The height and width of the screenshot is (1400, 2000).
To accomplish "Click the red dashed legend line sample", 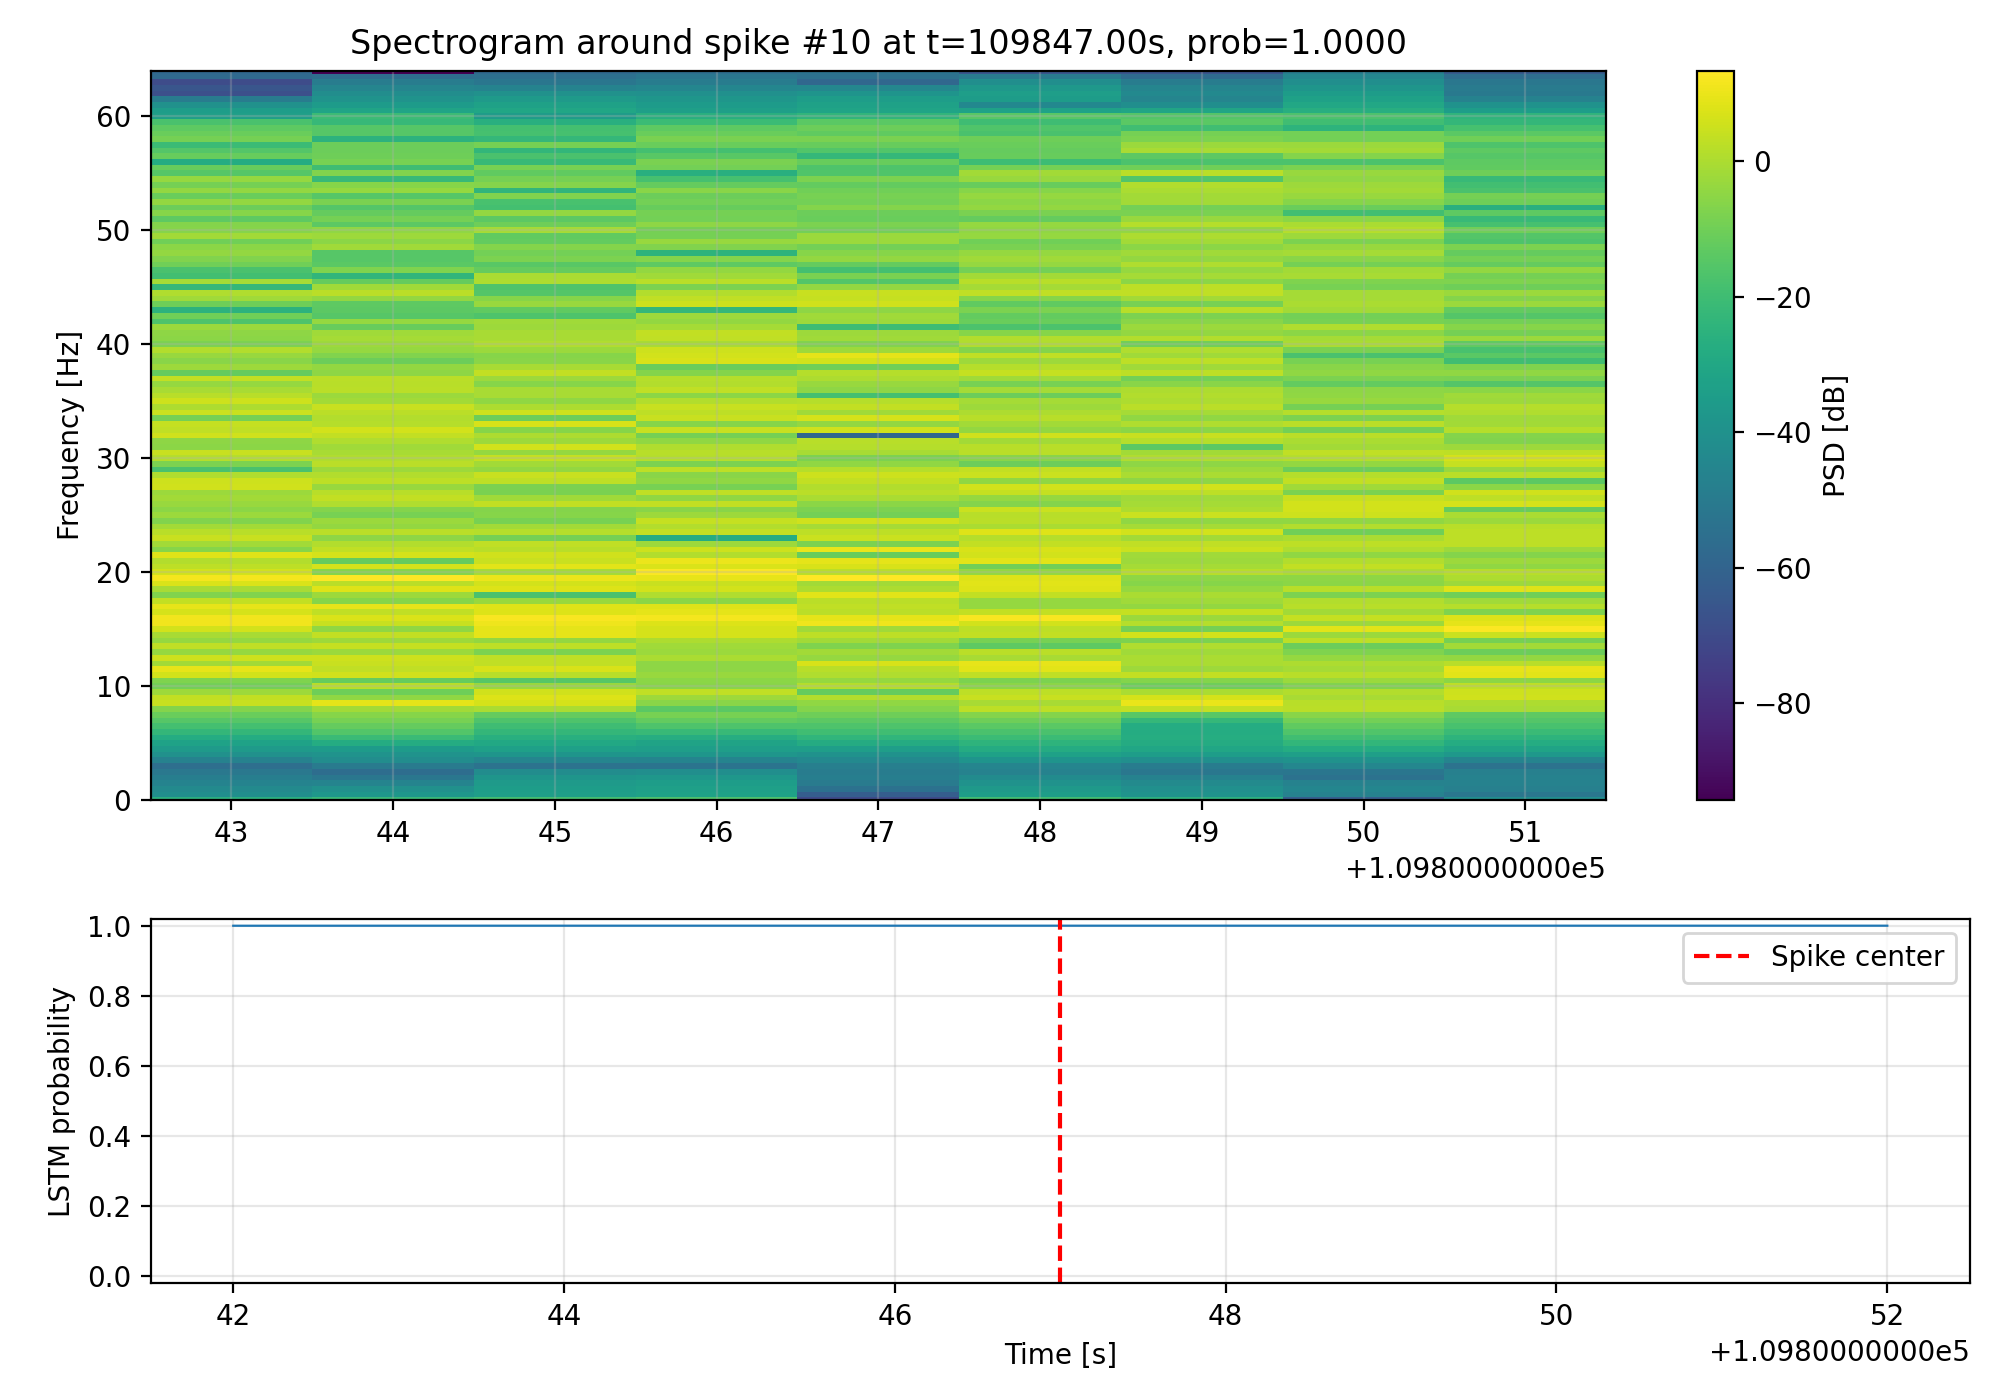I will point(1721,957).
